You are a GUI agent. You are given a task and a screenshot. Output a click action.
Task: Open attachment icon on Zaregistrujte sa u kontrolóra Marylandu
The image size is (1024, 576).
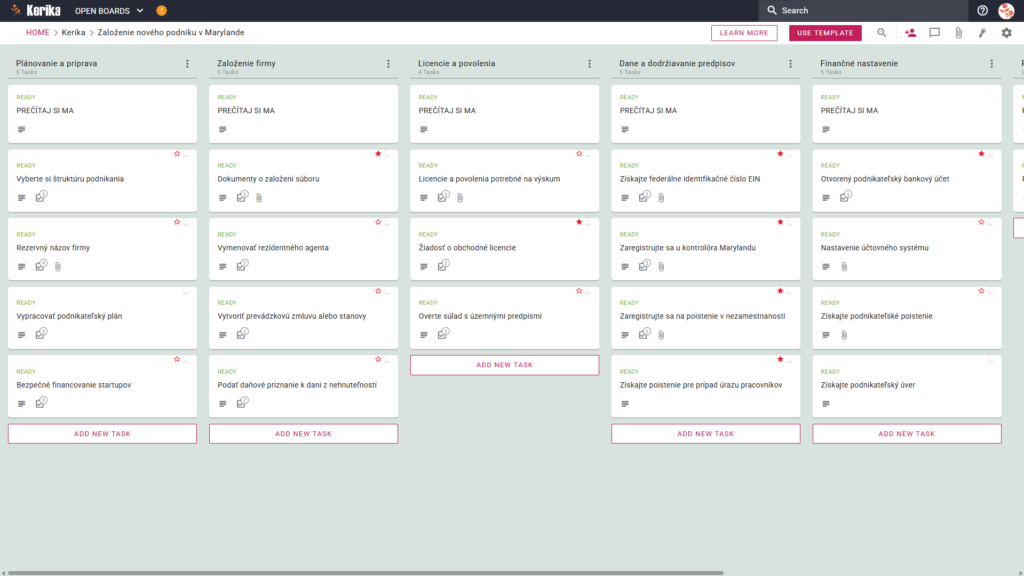point(662,266)
